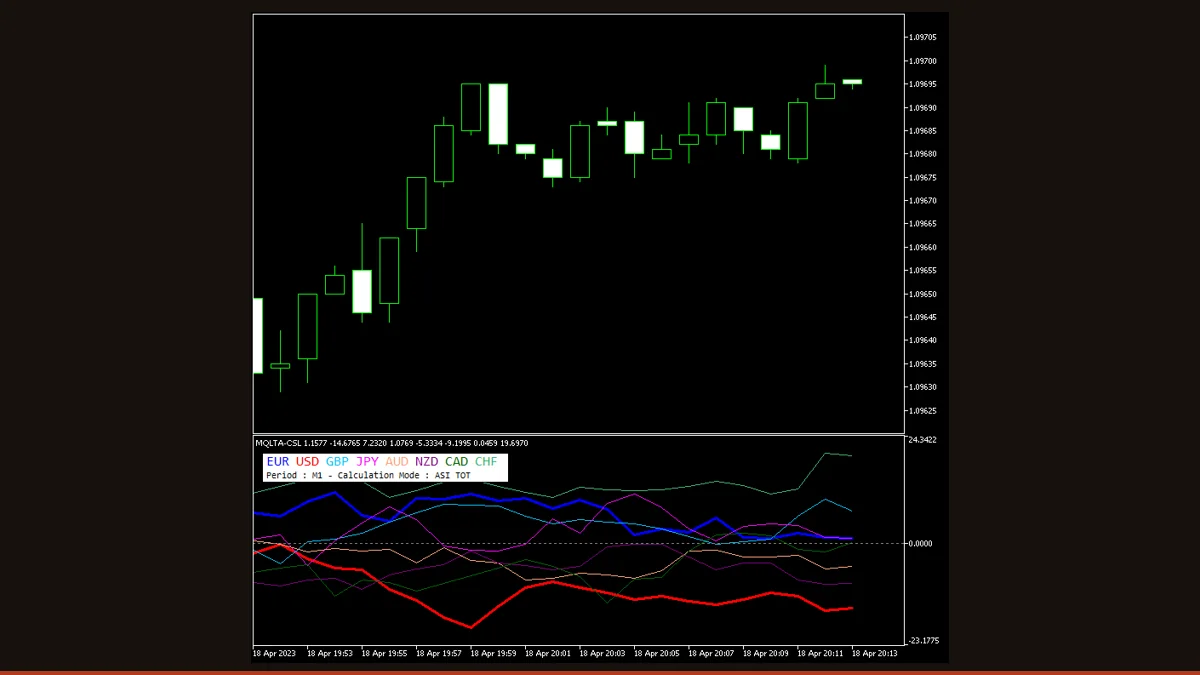This screenshot has height=675, width=1200.
Task: Click the GBP currency label in legend
Action: click(x=338, y=462)
